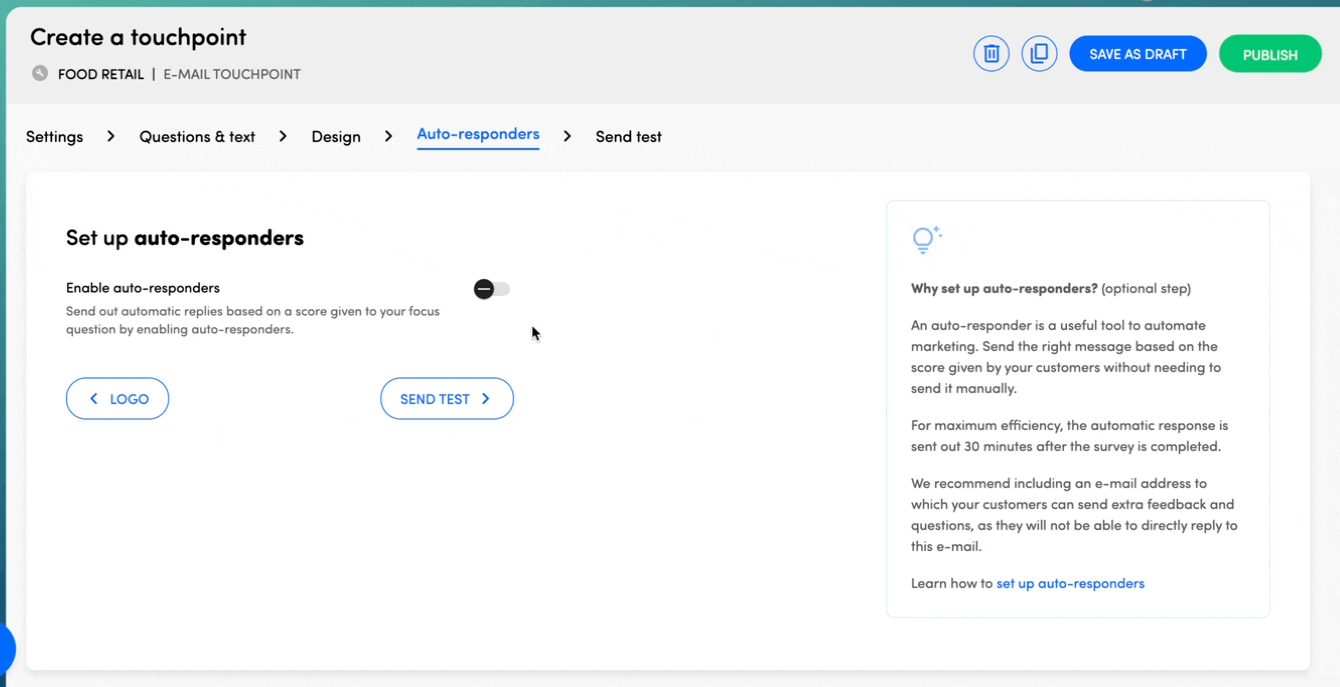Click the lightbulb tip icon

click(x=926, y=239)
